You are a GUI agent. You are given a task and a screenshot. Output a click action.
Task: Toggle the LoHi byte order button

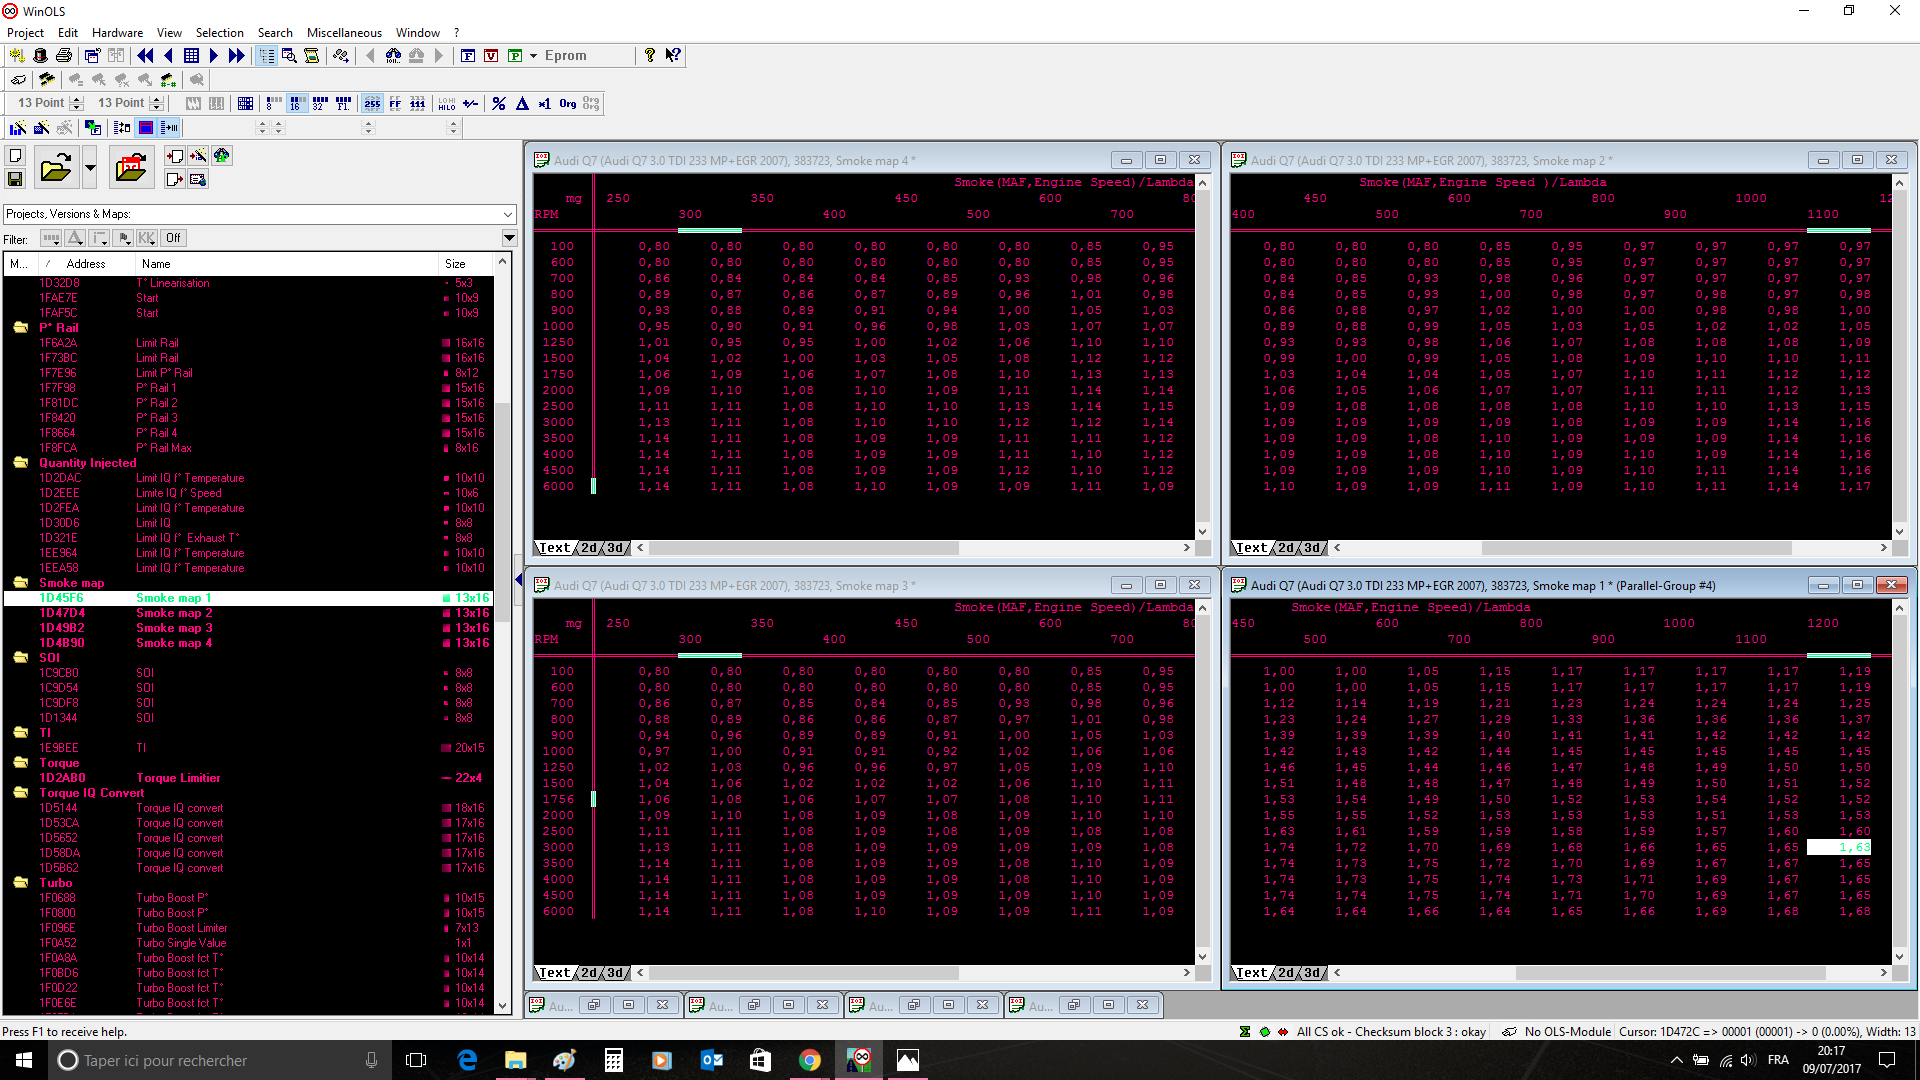click(447, 103)
